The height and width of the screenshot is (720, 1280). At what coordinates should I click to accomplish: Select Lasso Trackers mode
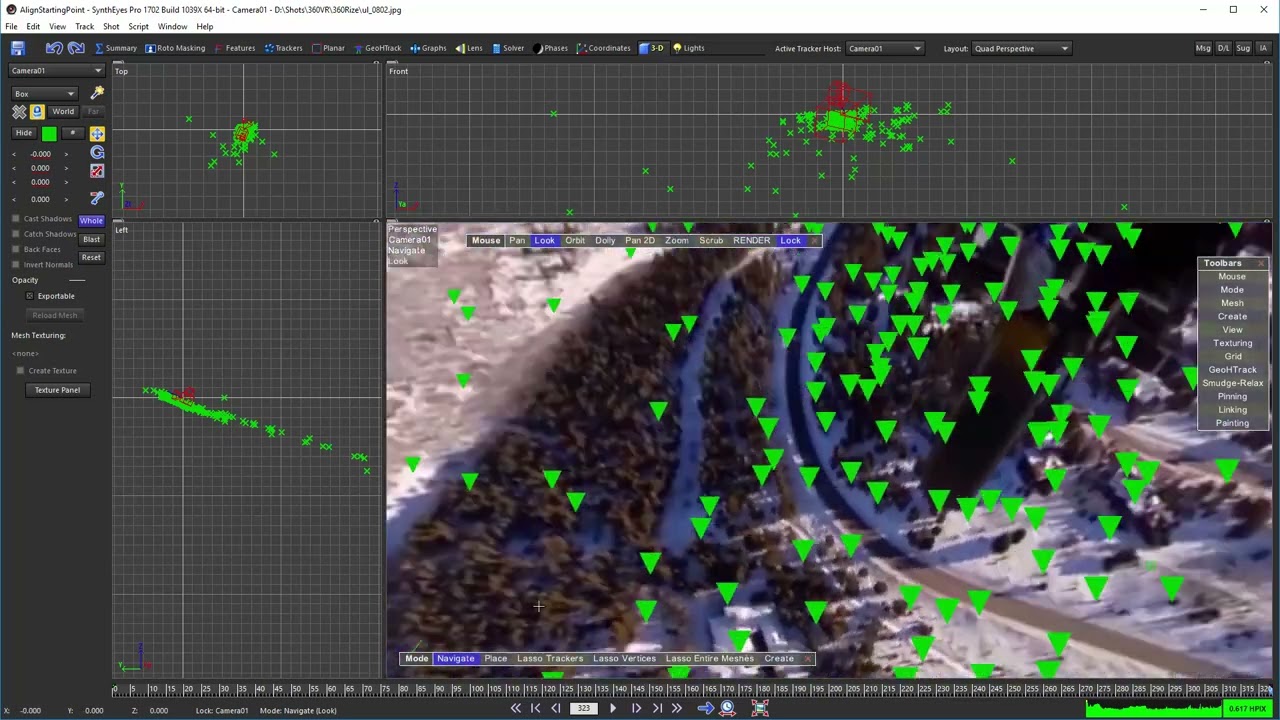(549, 659)
